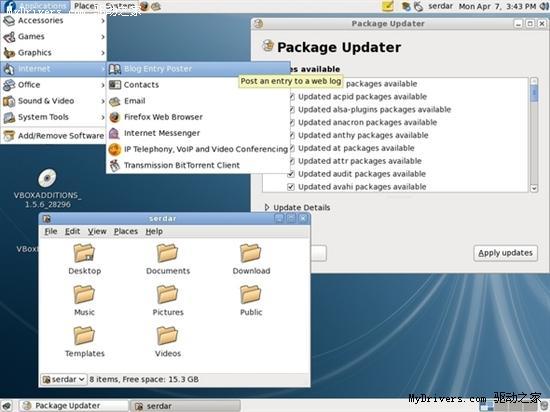Viewport: 550px width, 412px height.
Task: Expand the System Tools submenu
Action: pyautogui.click(x=53, y=117)
